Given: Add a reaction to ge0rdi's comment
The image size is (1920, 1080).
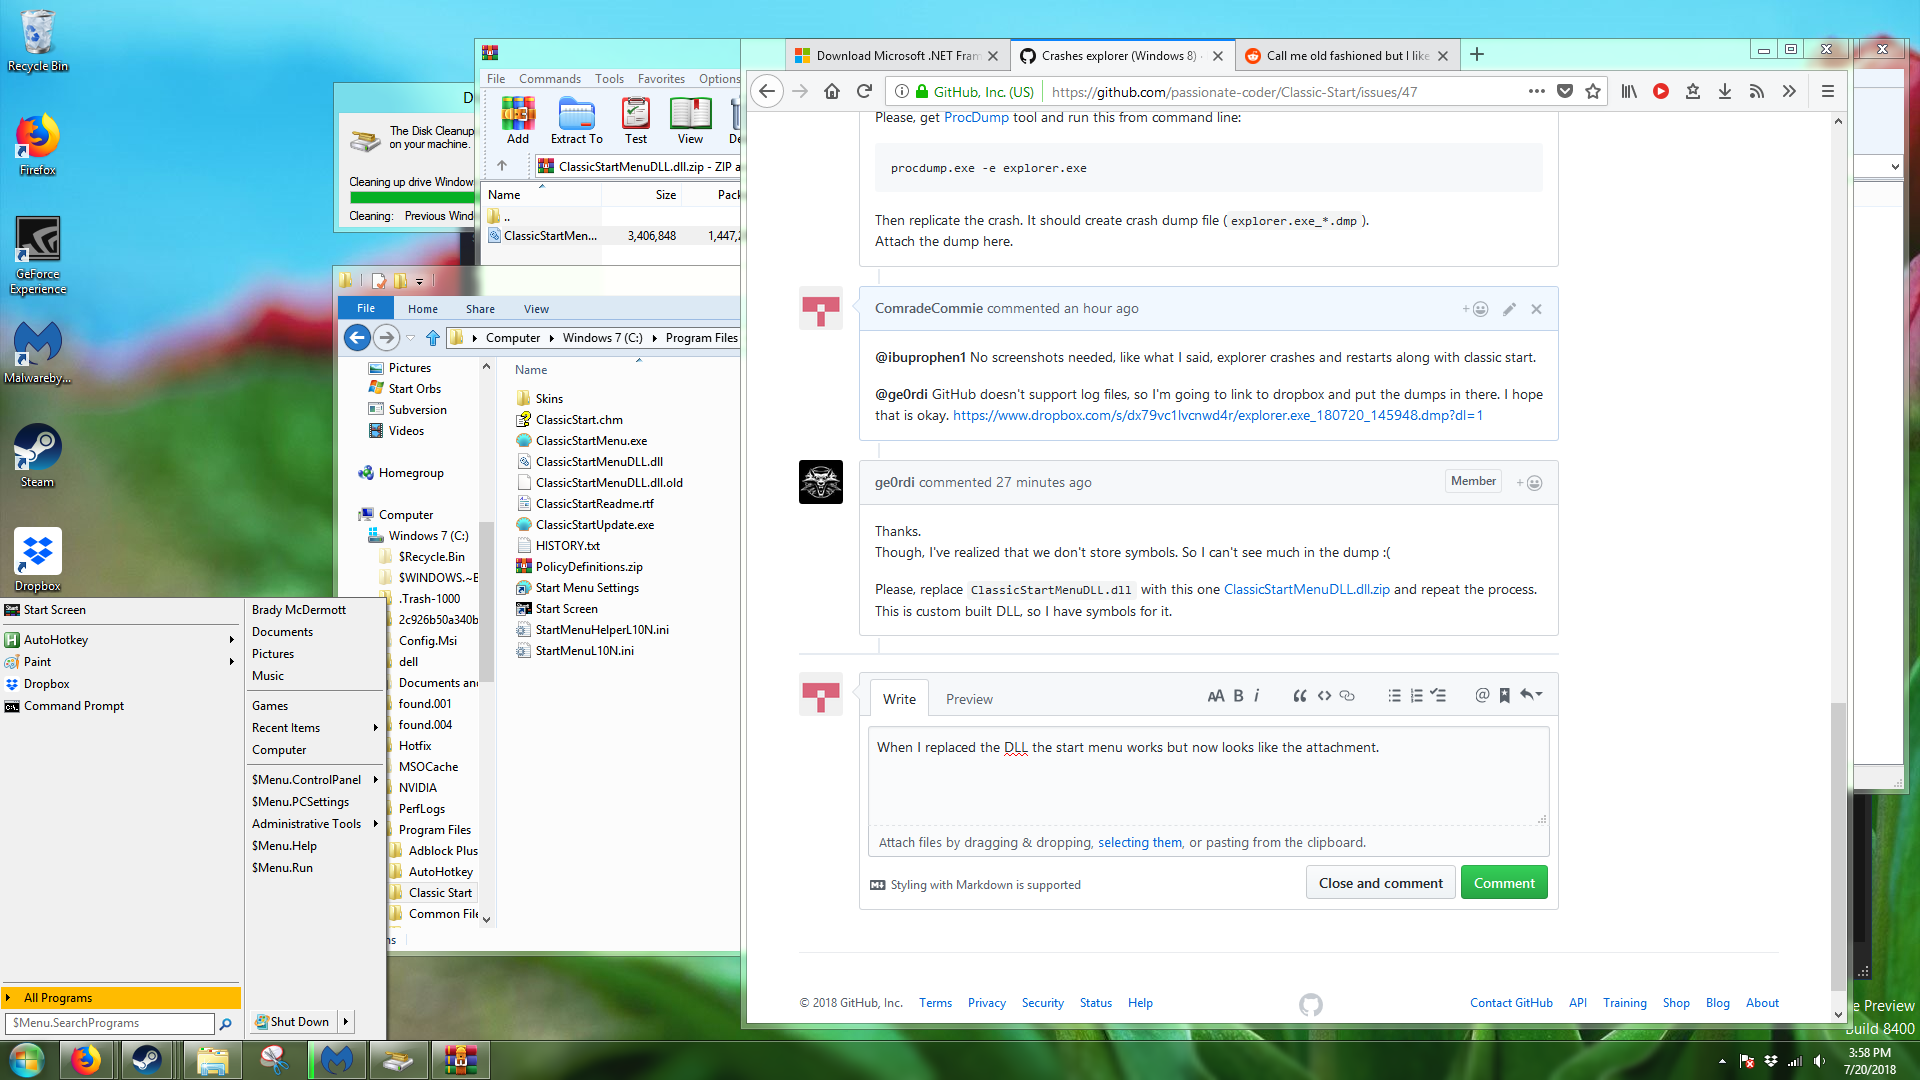Looking at the screenshot, I should pos(1529,483).
